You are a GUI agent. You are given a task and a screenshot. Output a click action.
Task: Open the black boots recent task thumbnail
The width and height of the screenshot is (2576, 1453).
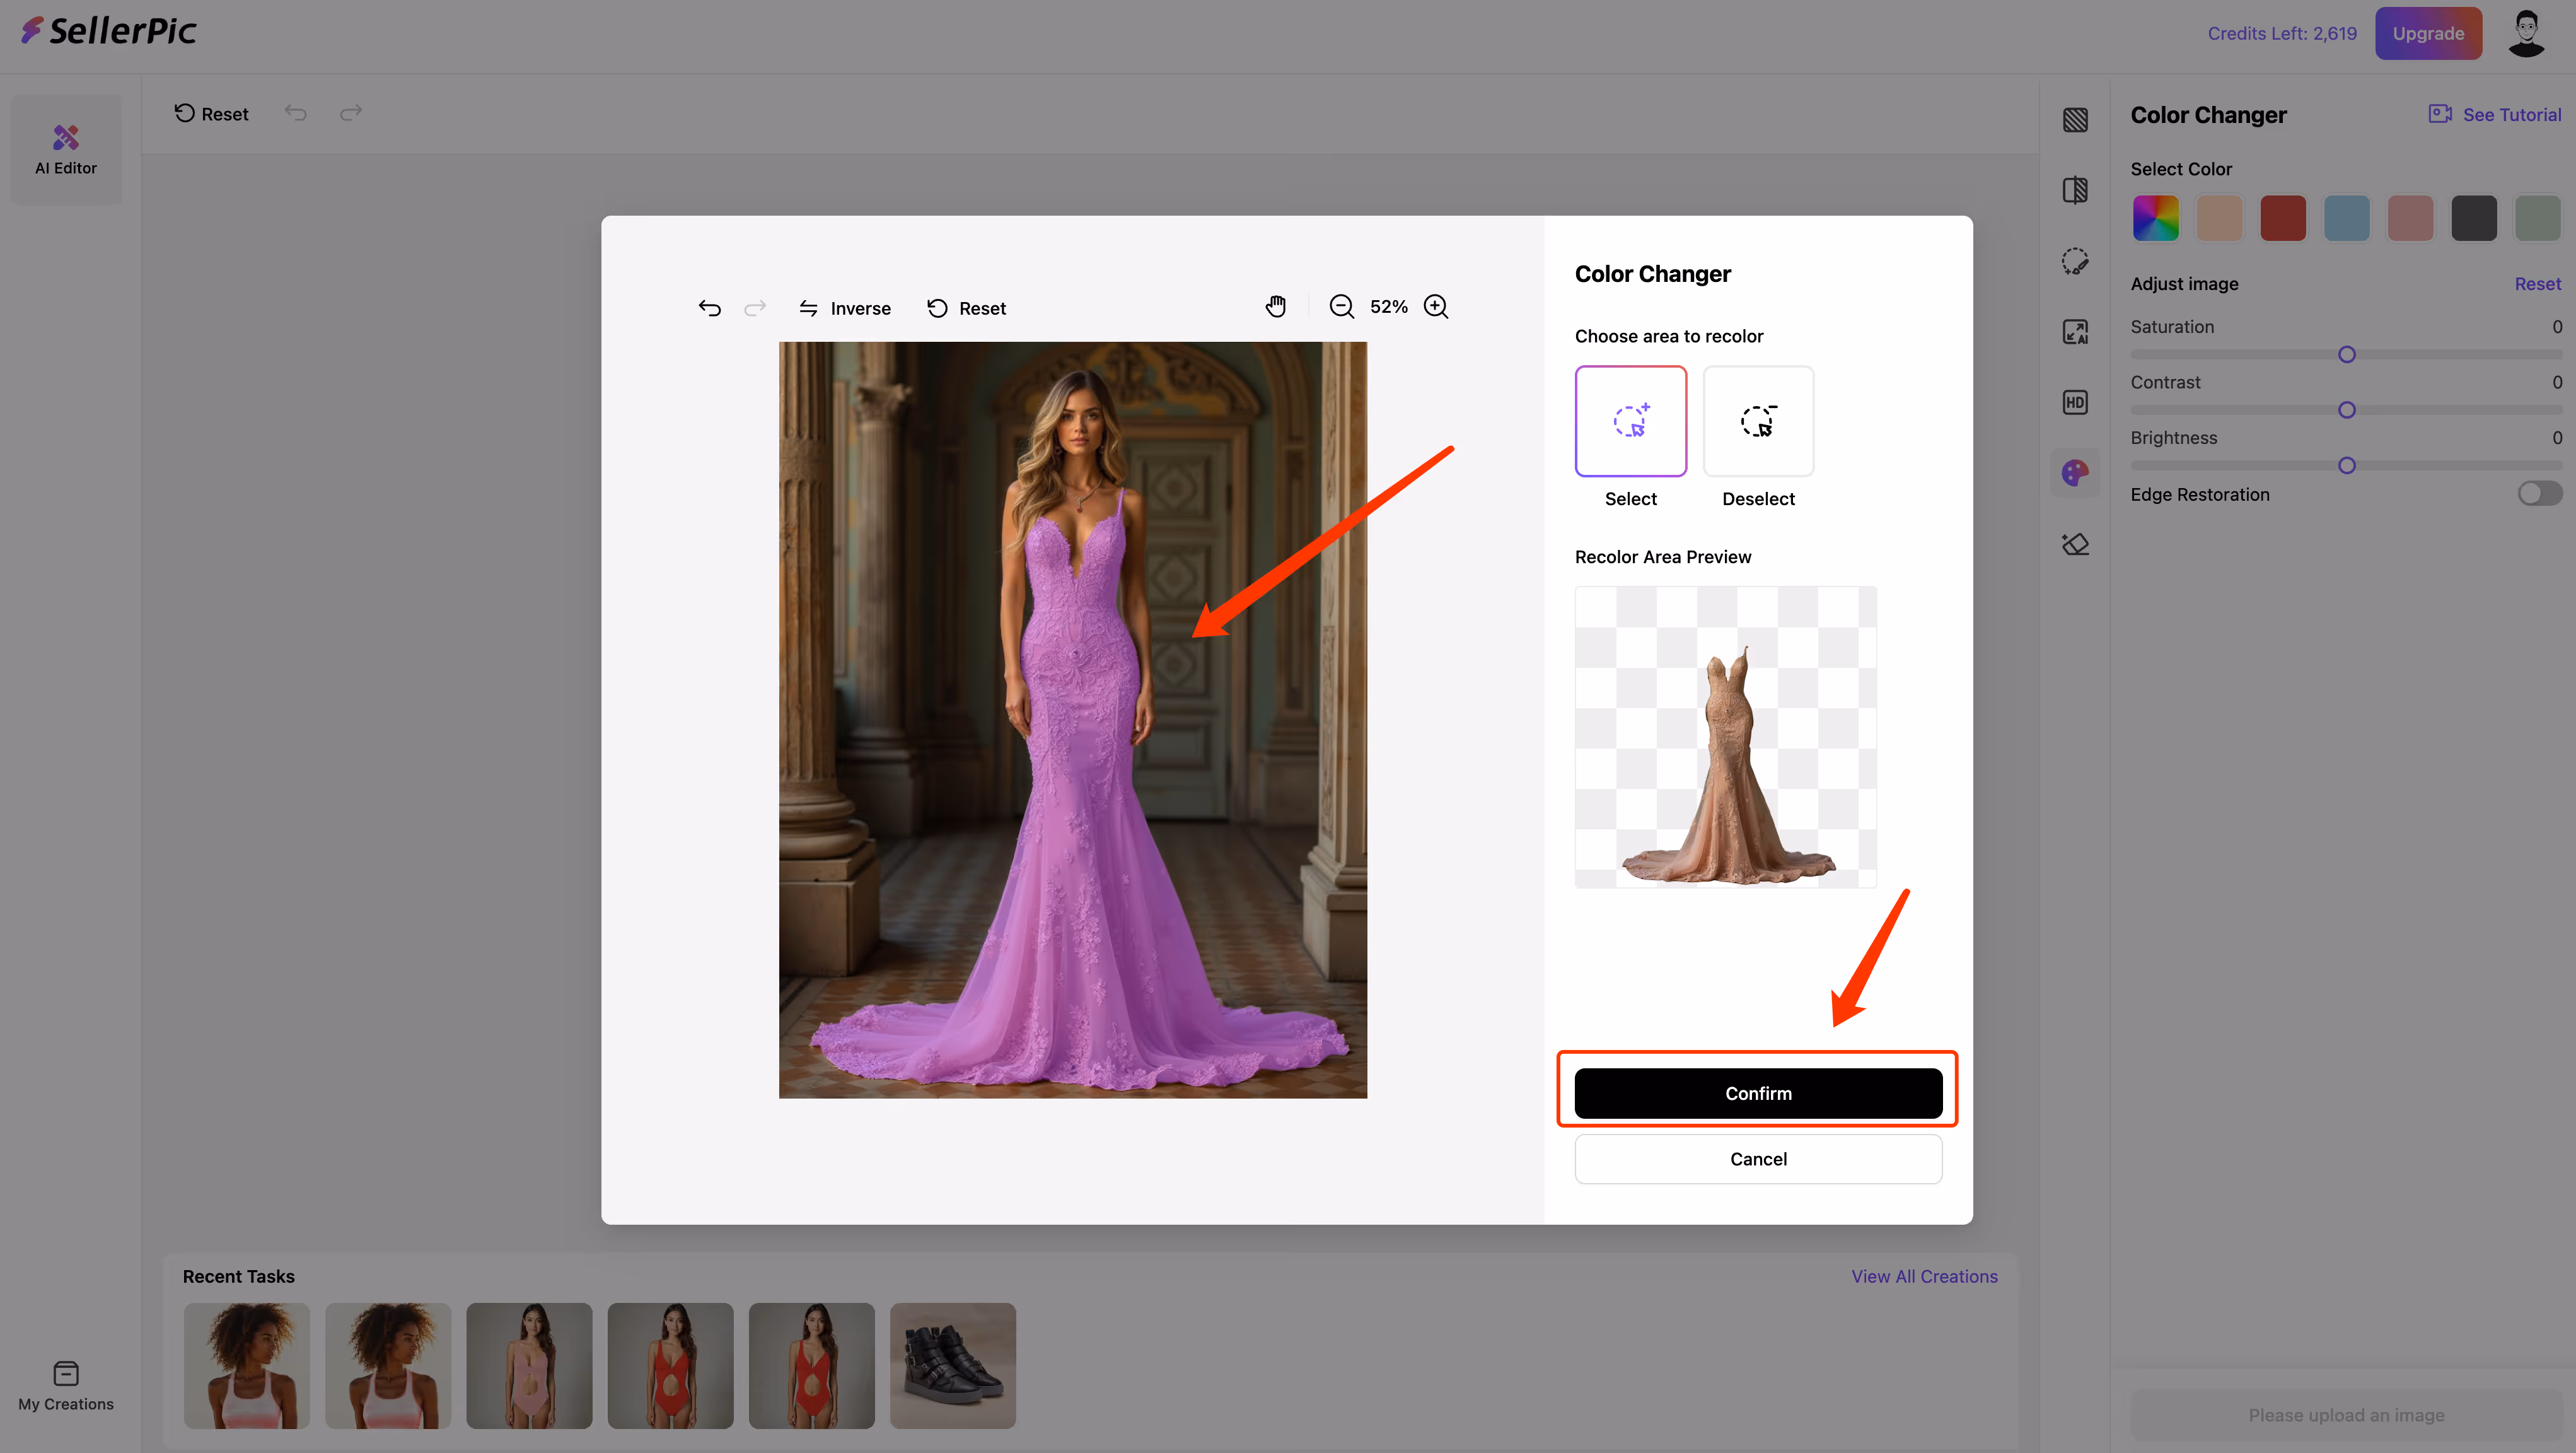point(952,1365)
